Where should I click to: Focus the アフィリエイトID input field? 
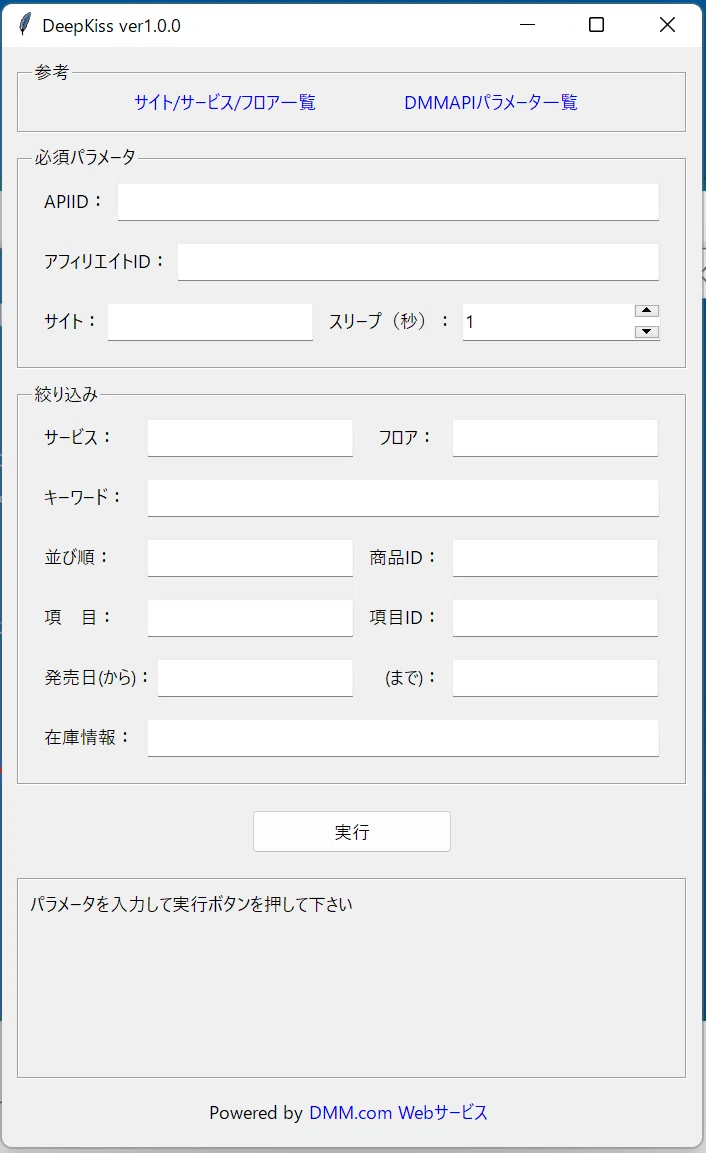(418, 262)
